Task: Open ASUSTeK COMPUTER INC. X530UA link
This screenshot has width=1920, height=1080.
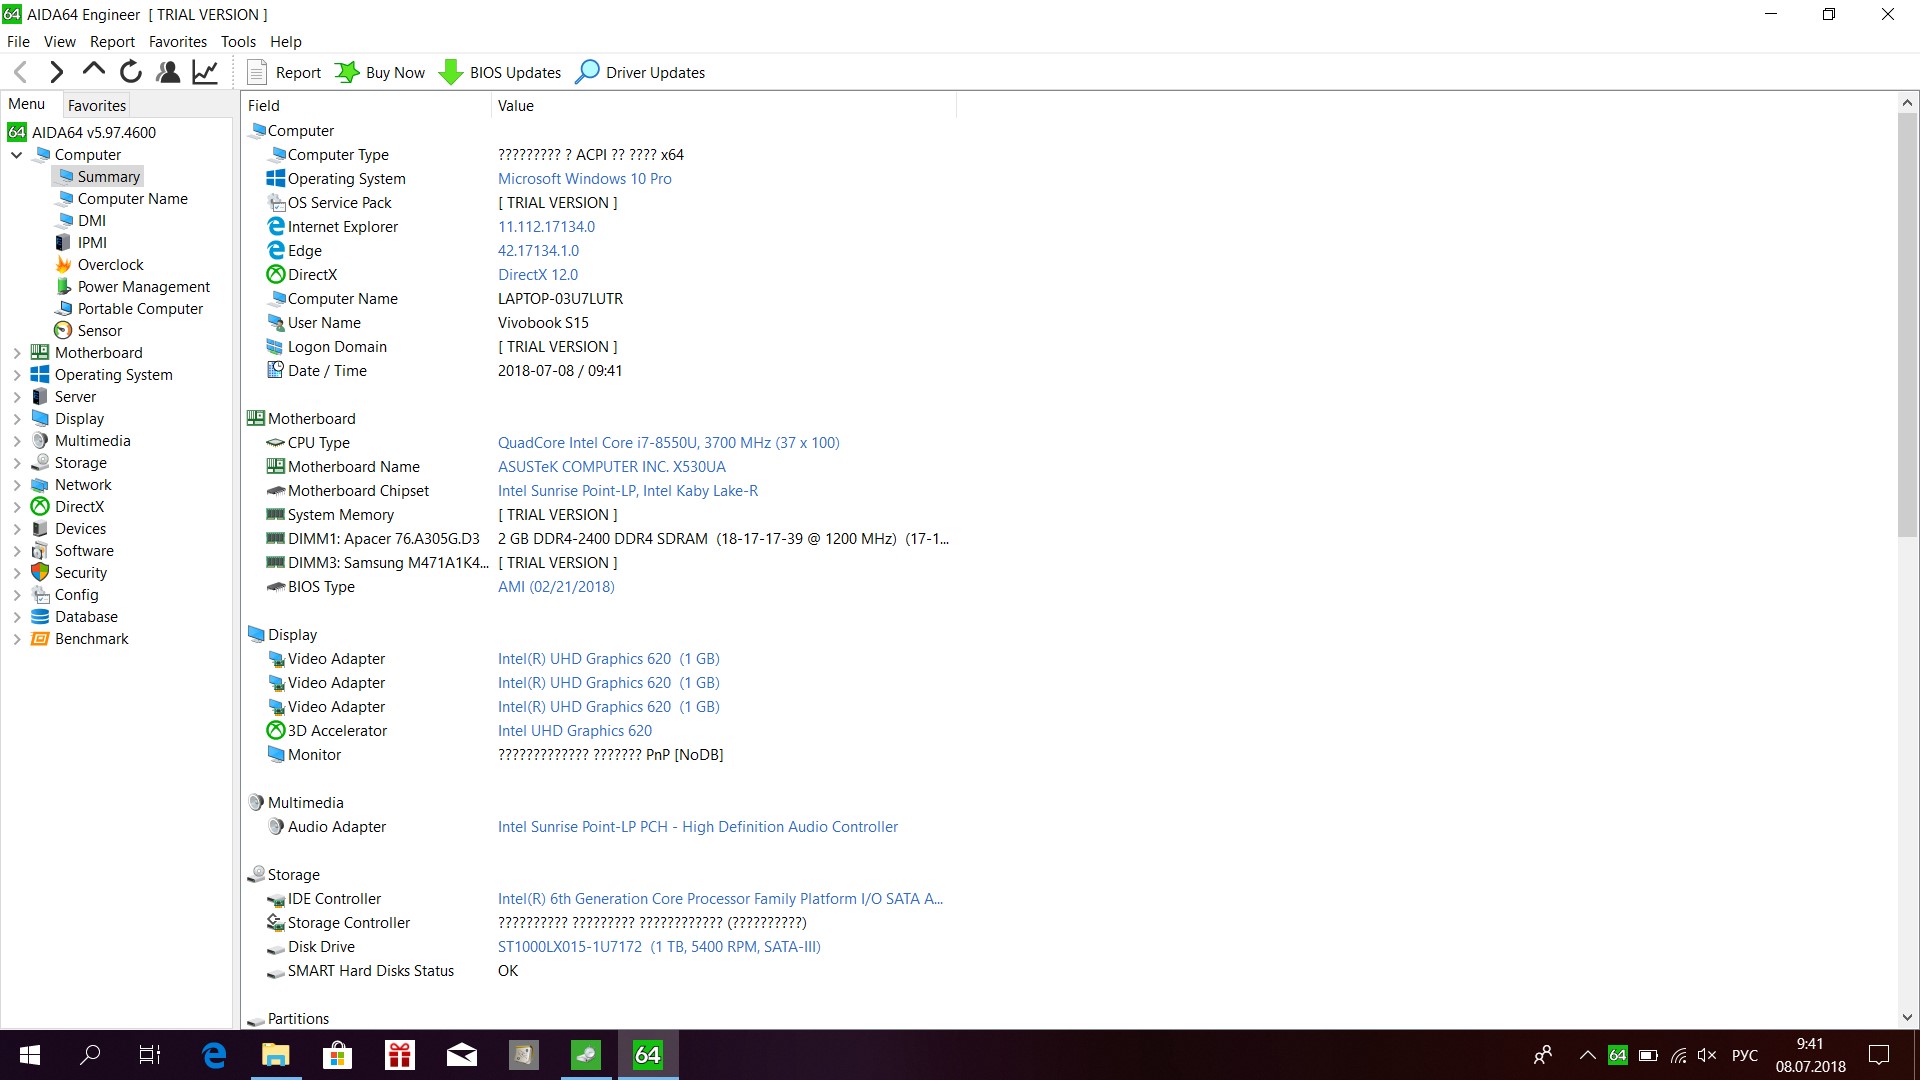Action: point(612,467)
